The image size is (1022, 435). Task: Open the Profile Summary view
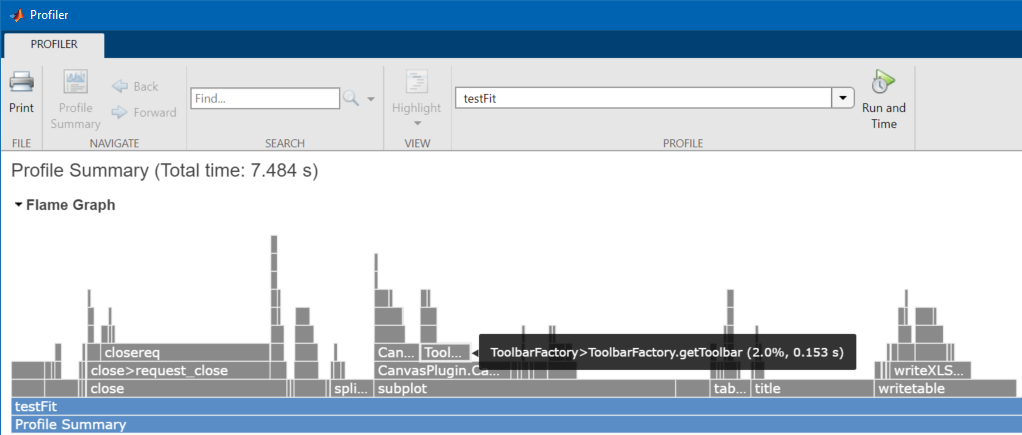tap(76, 98)
